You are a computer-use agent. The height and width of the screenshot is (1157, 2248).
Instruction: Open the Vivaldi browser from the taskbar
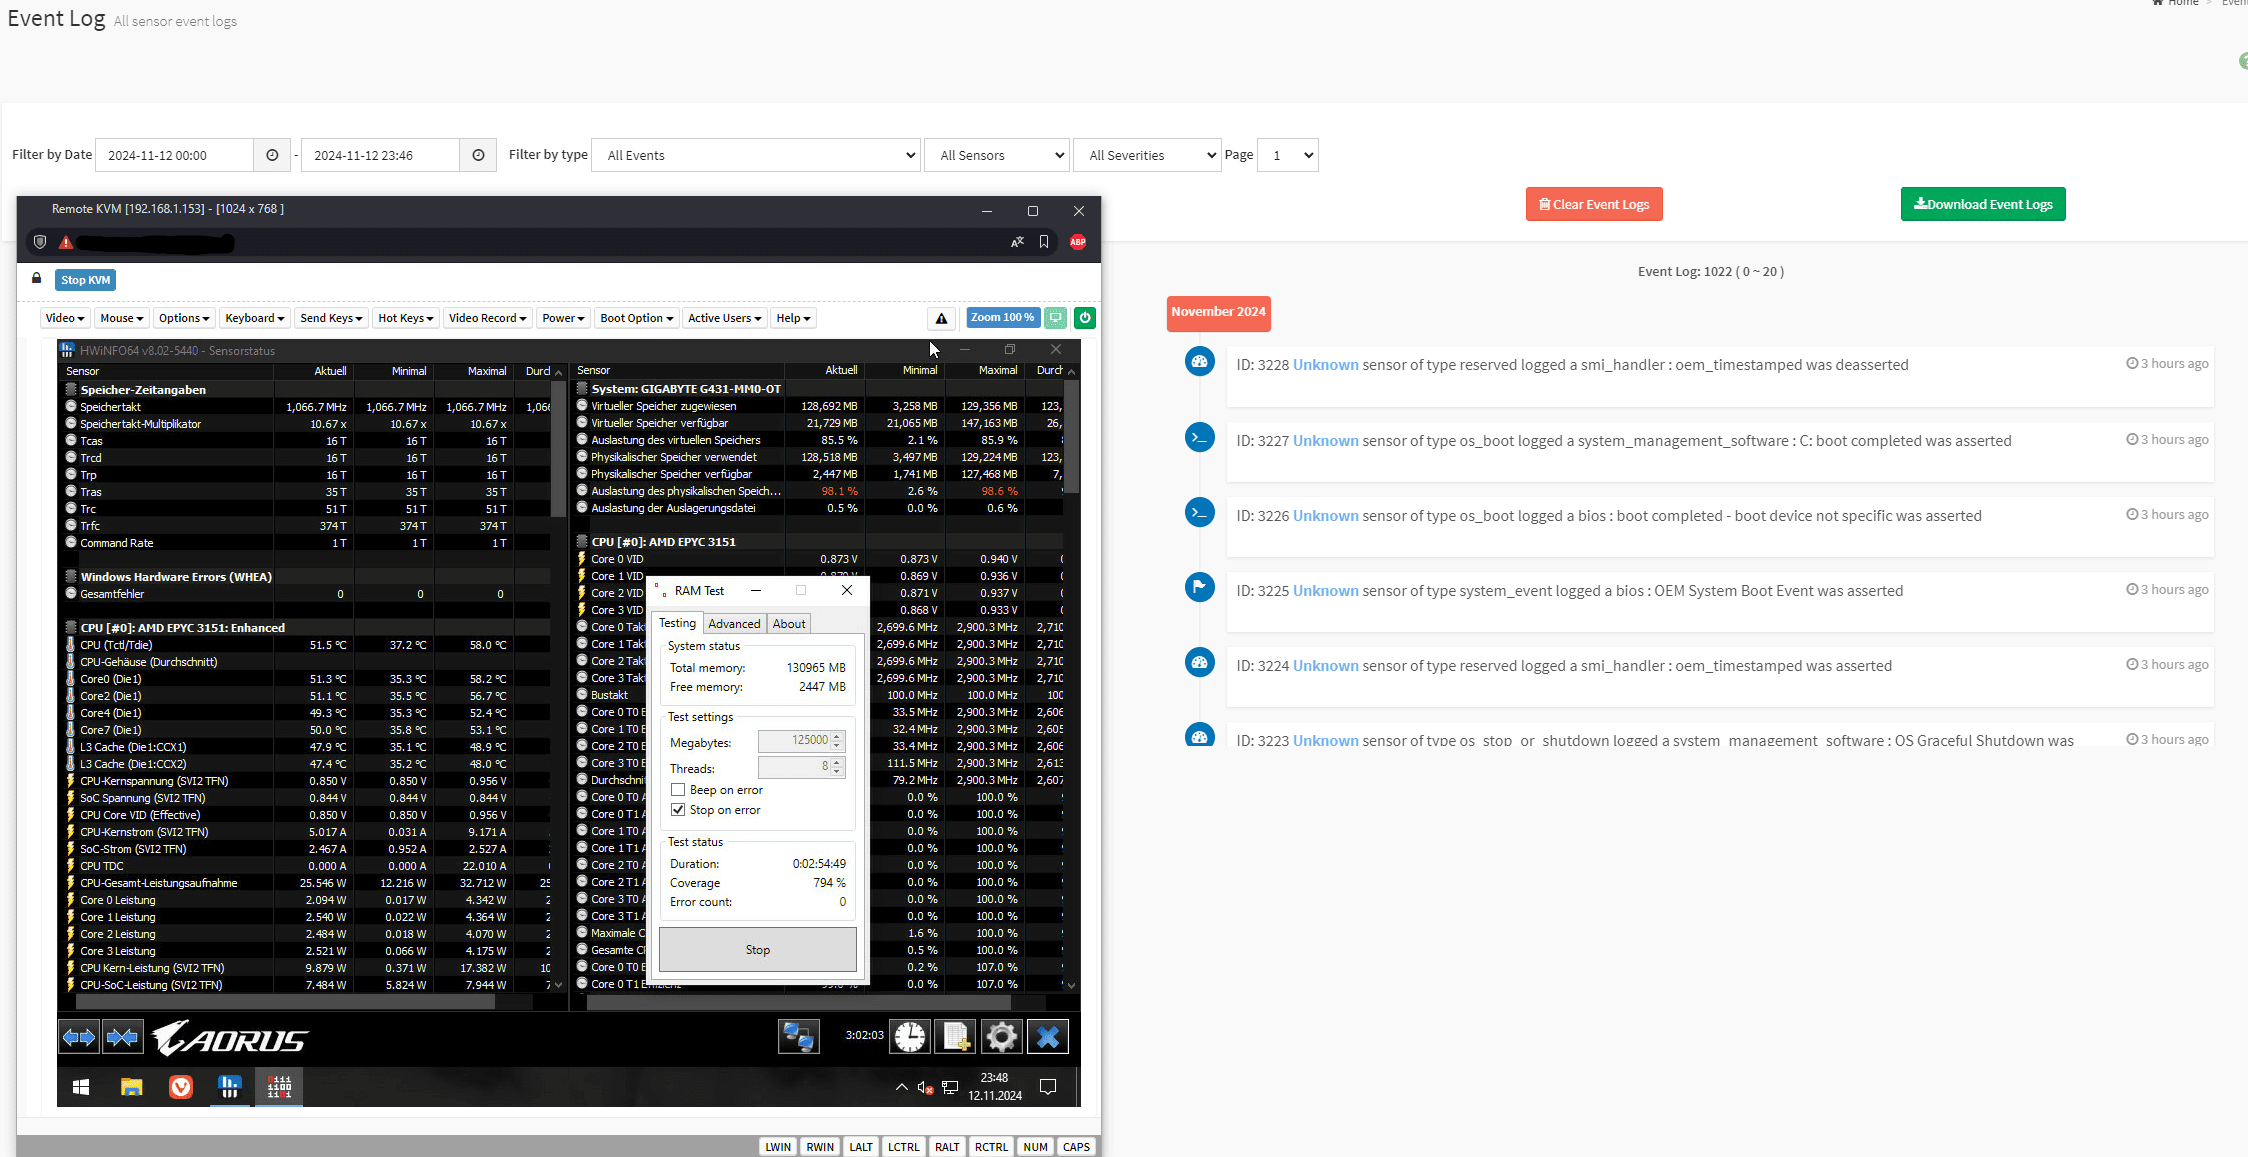pos(181,1087)
